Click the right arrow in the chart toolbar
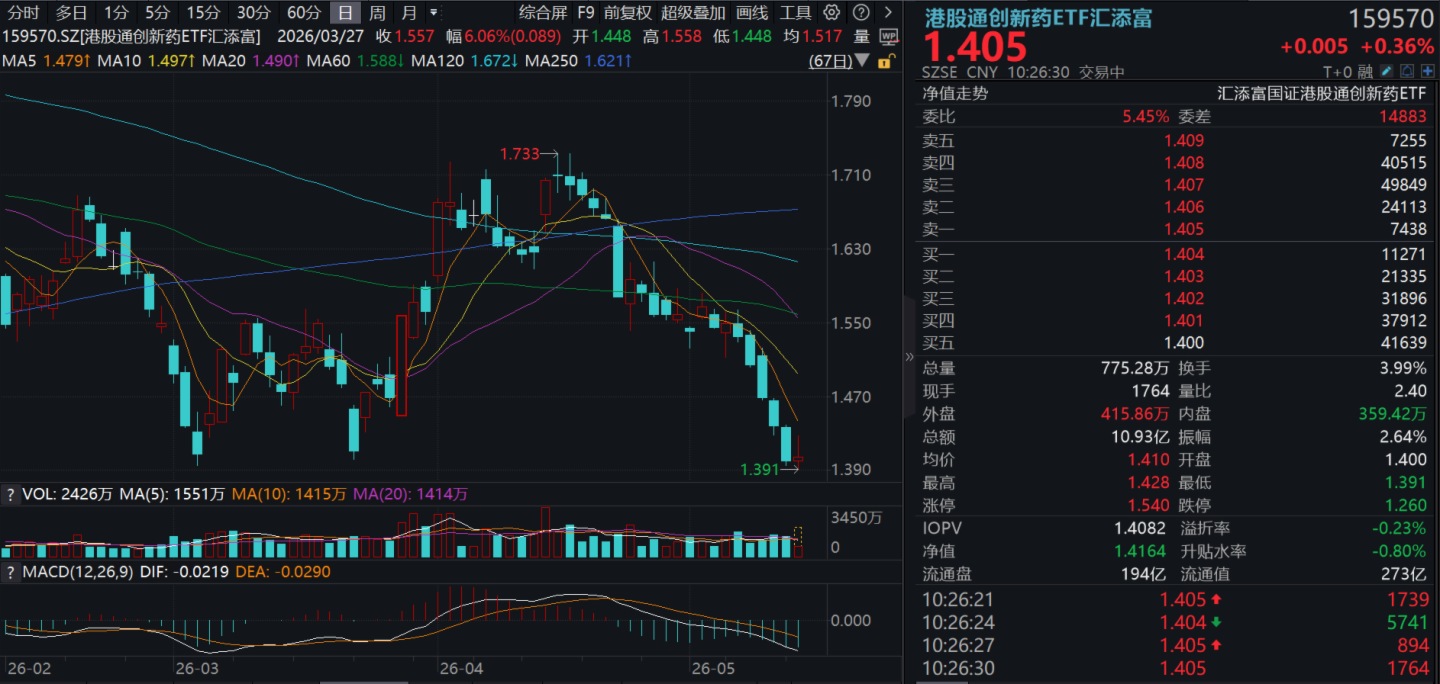 click(x=887, y=13)
